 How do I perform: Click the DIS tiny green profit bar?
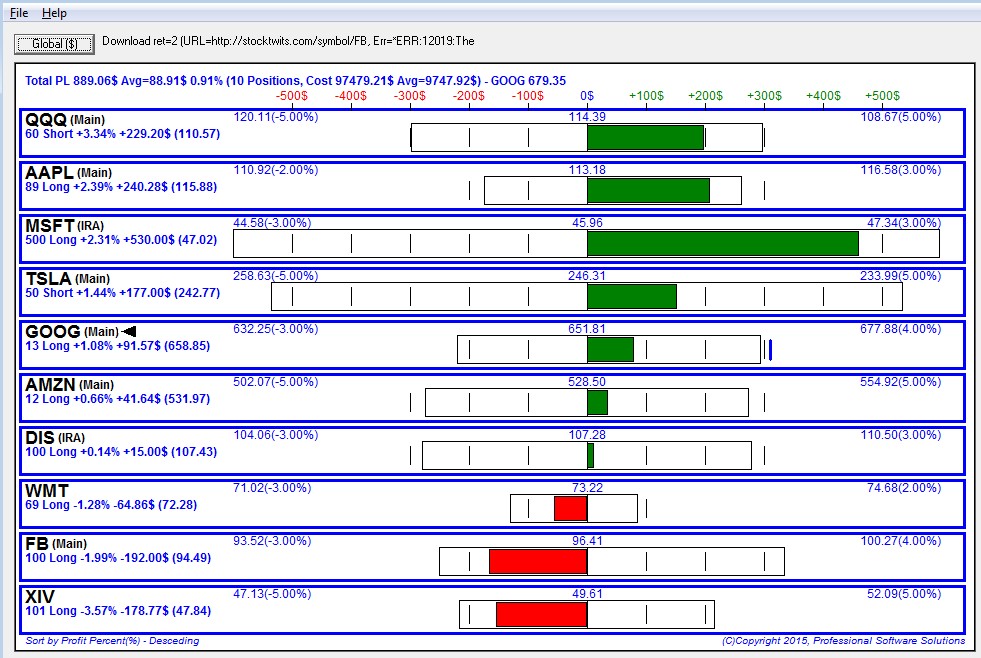pyautogui.click(x=591, y=456)
